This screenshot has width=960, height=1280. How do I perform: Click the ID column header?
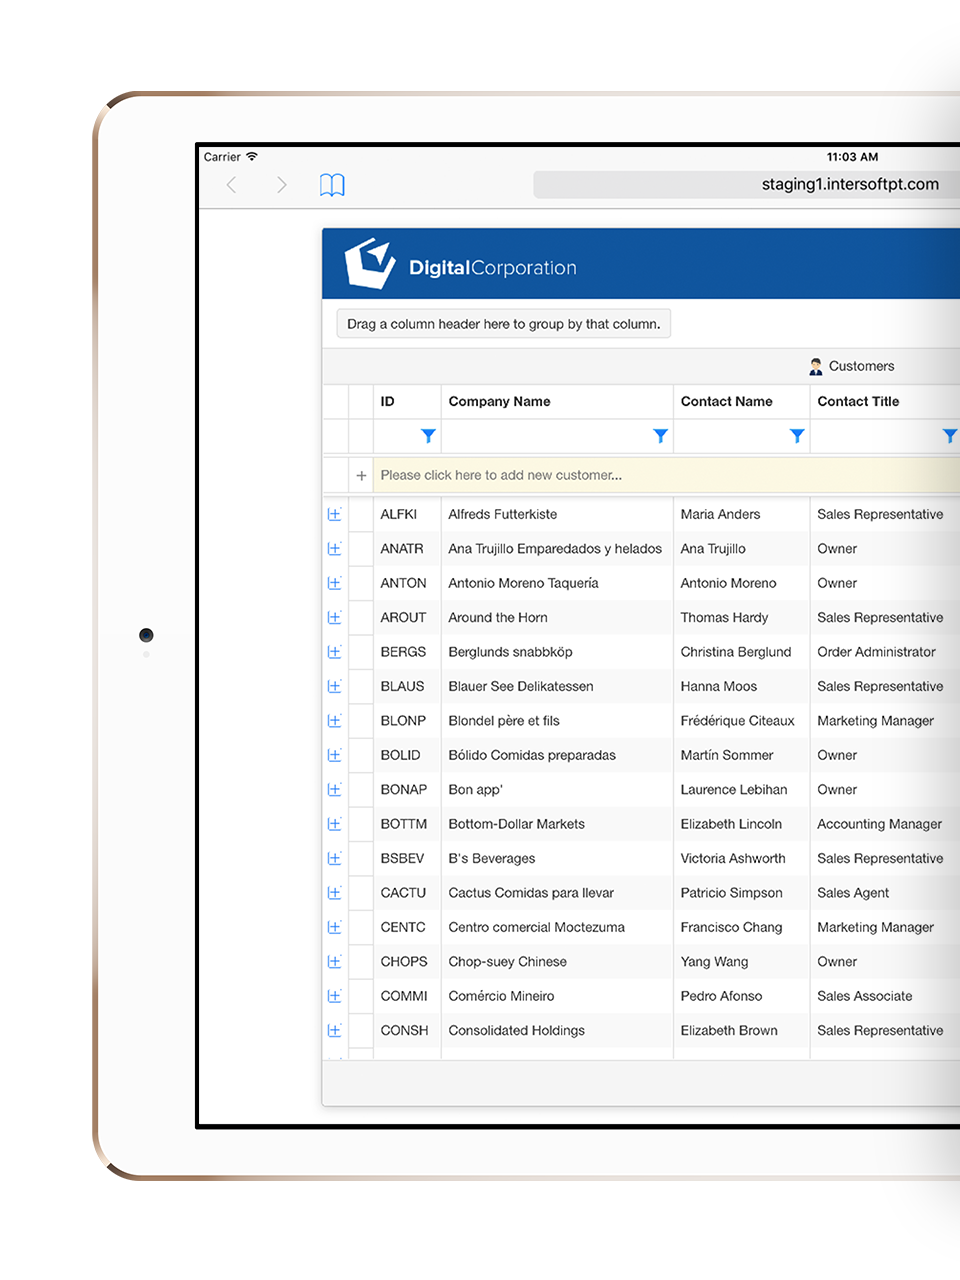click(x=388, y=402)
